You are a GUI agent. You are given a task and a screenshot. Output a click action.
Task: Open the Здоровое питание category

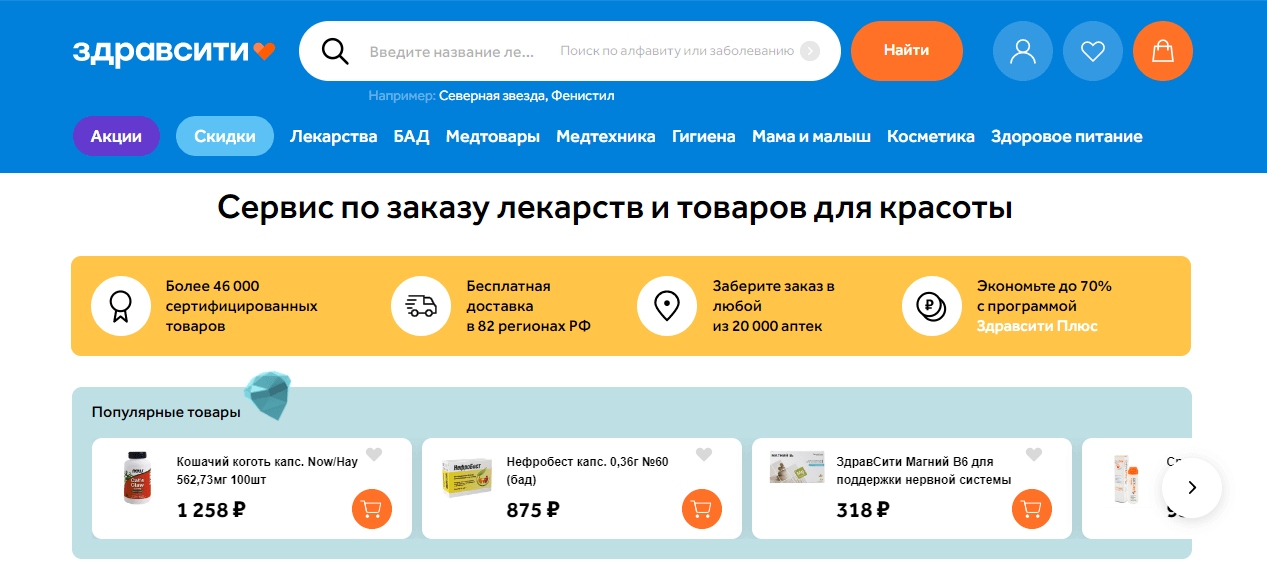click(1067, 137)
